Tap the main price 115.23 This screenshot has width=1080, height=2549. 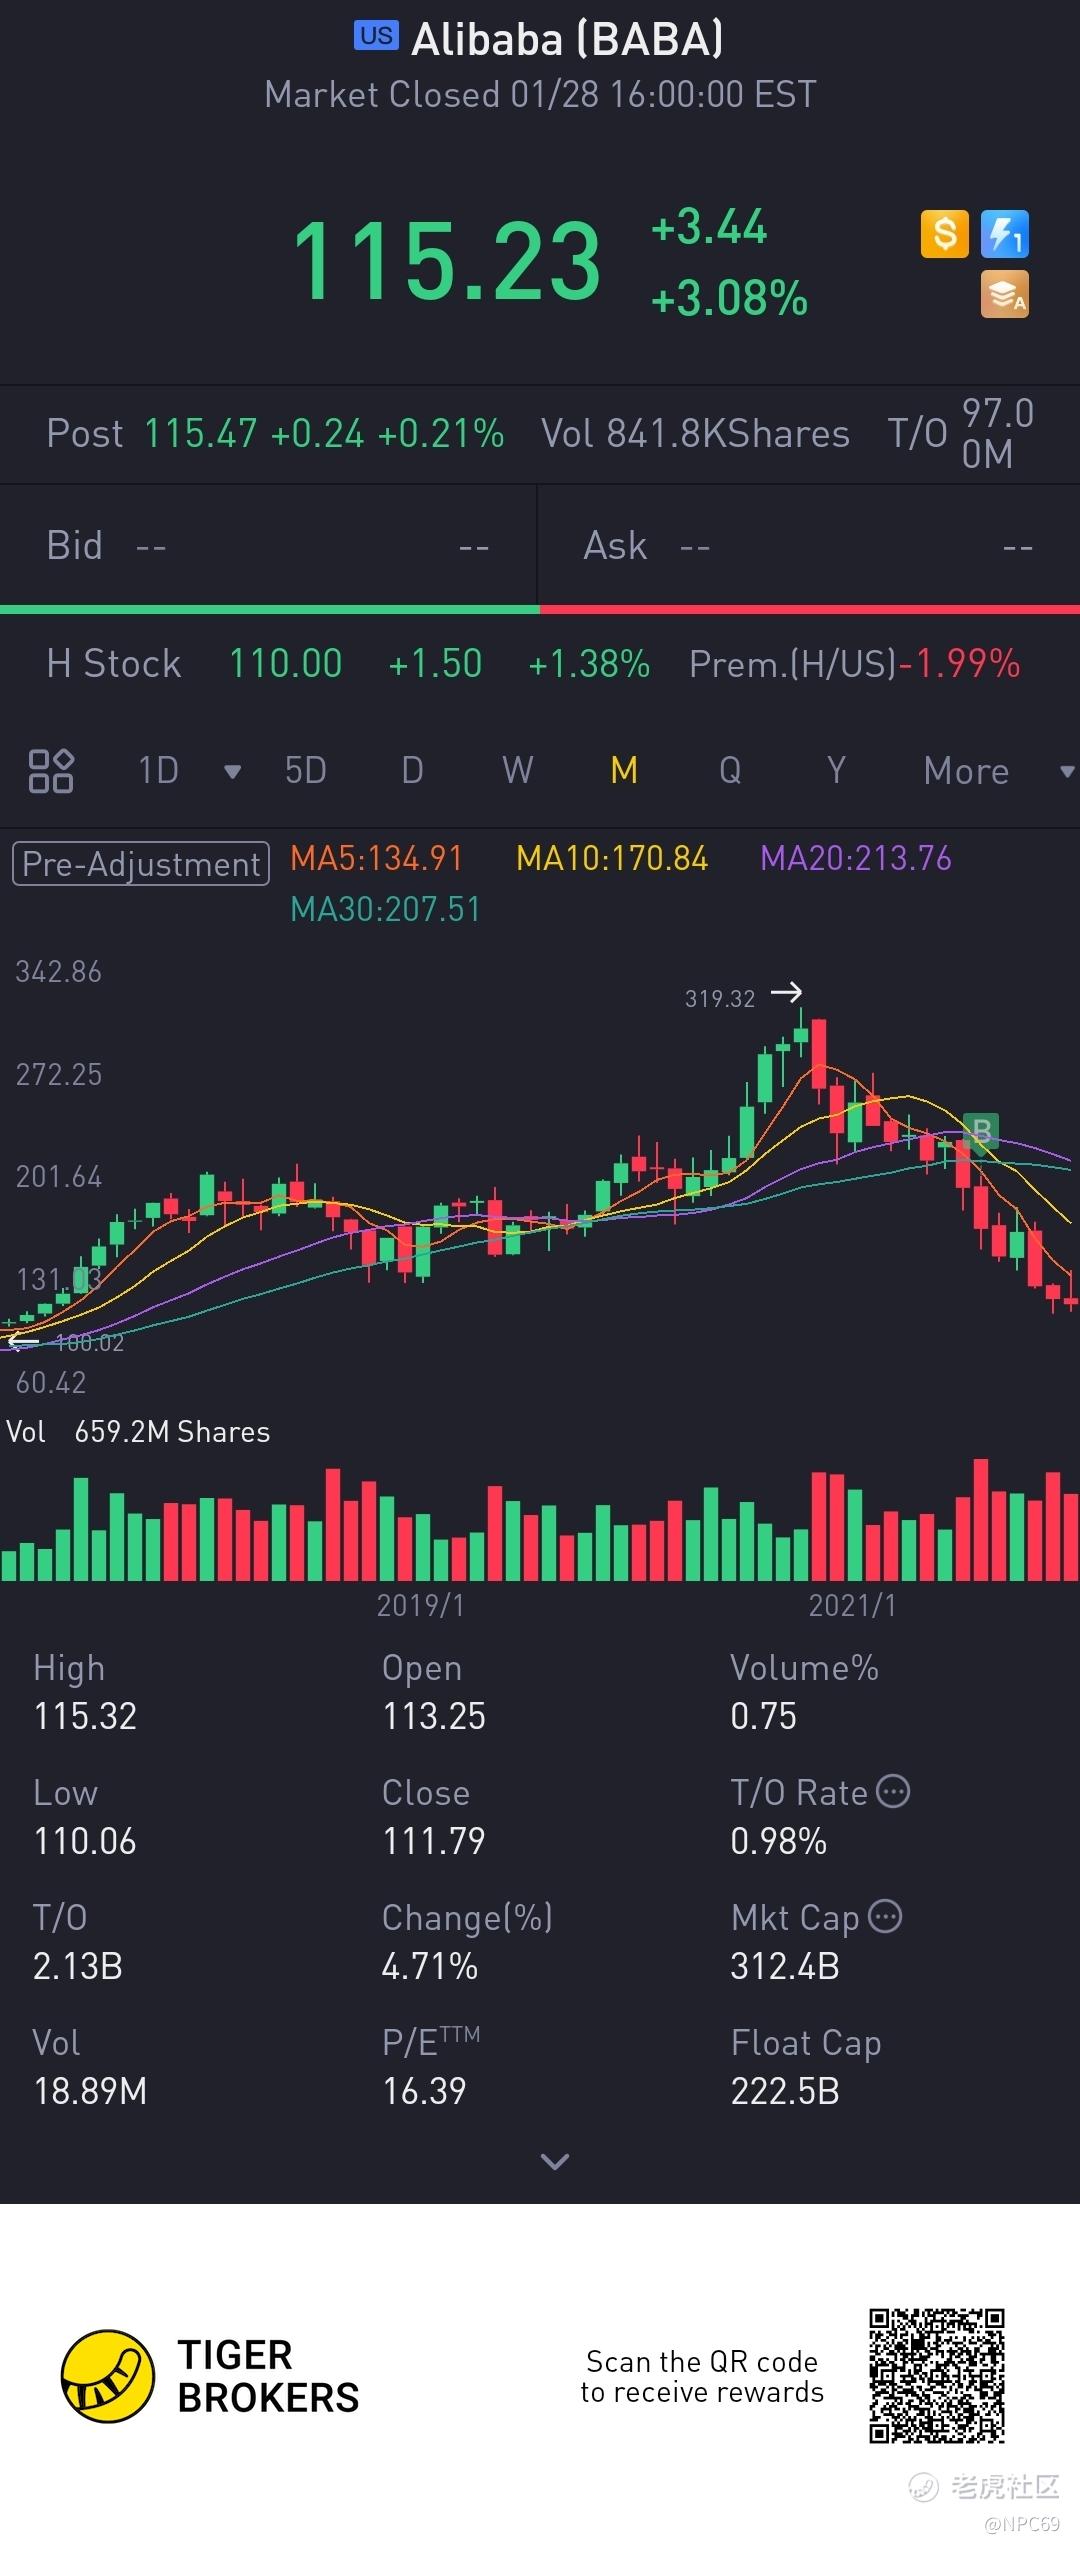[x=446, y=262]
